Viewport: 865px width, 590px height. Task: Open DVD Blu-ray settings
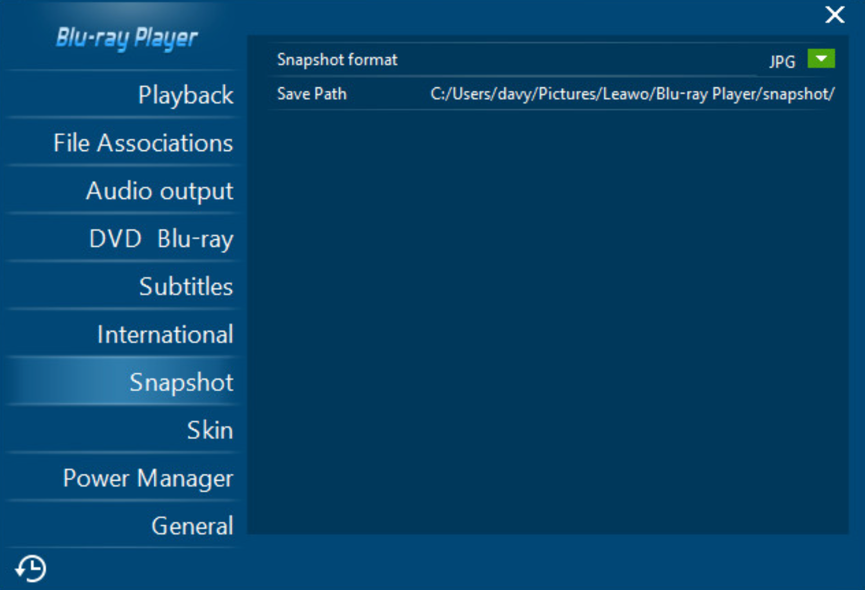[x=160, y=239]
